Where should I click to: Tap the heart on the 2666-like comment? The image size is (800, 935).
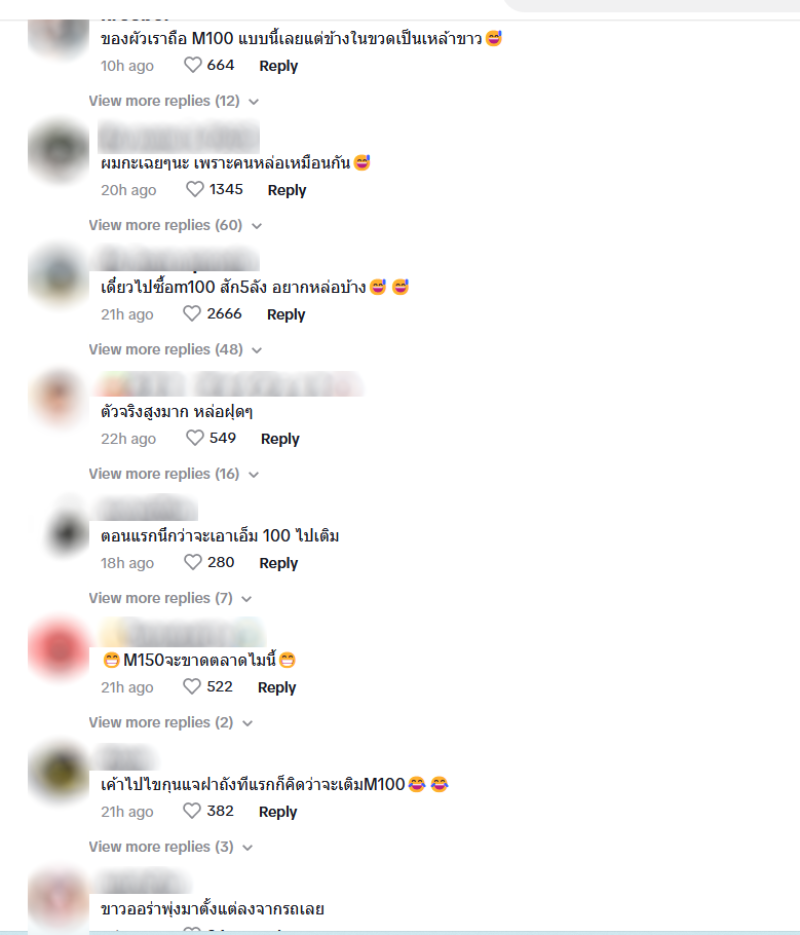192,314
